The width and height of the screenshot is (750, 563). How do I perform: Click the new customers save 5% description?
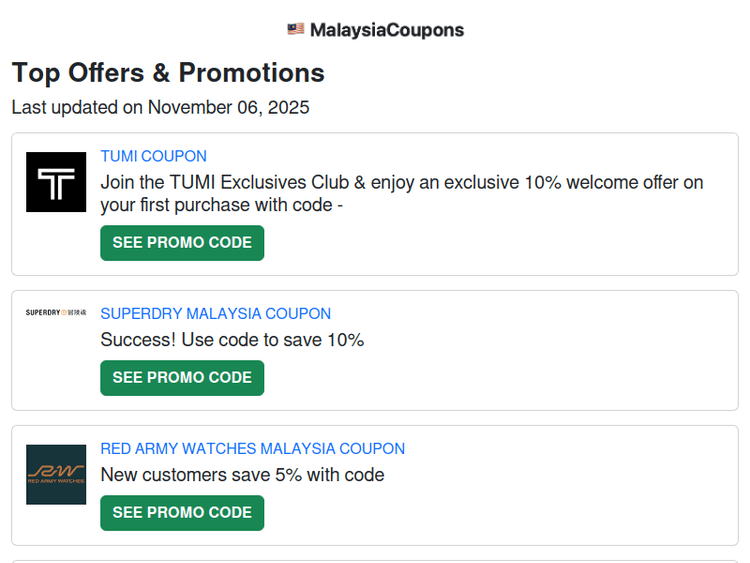click(x=242, y=475)
